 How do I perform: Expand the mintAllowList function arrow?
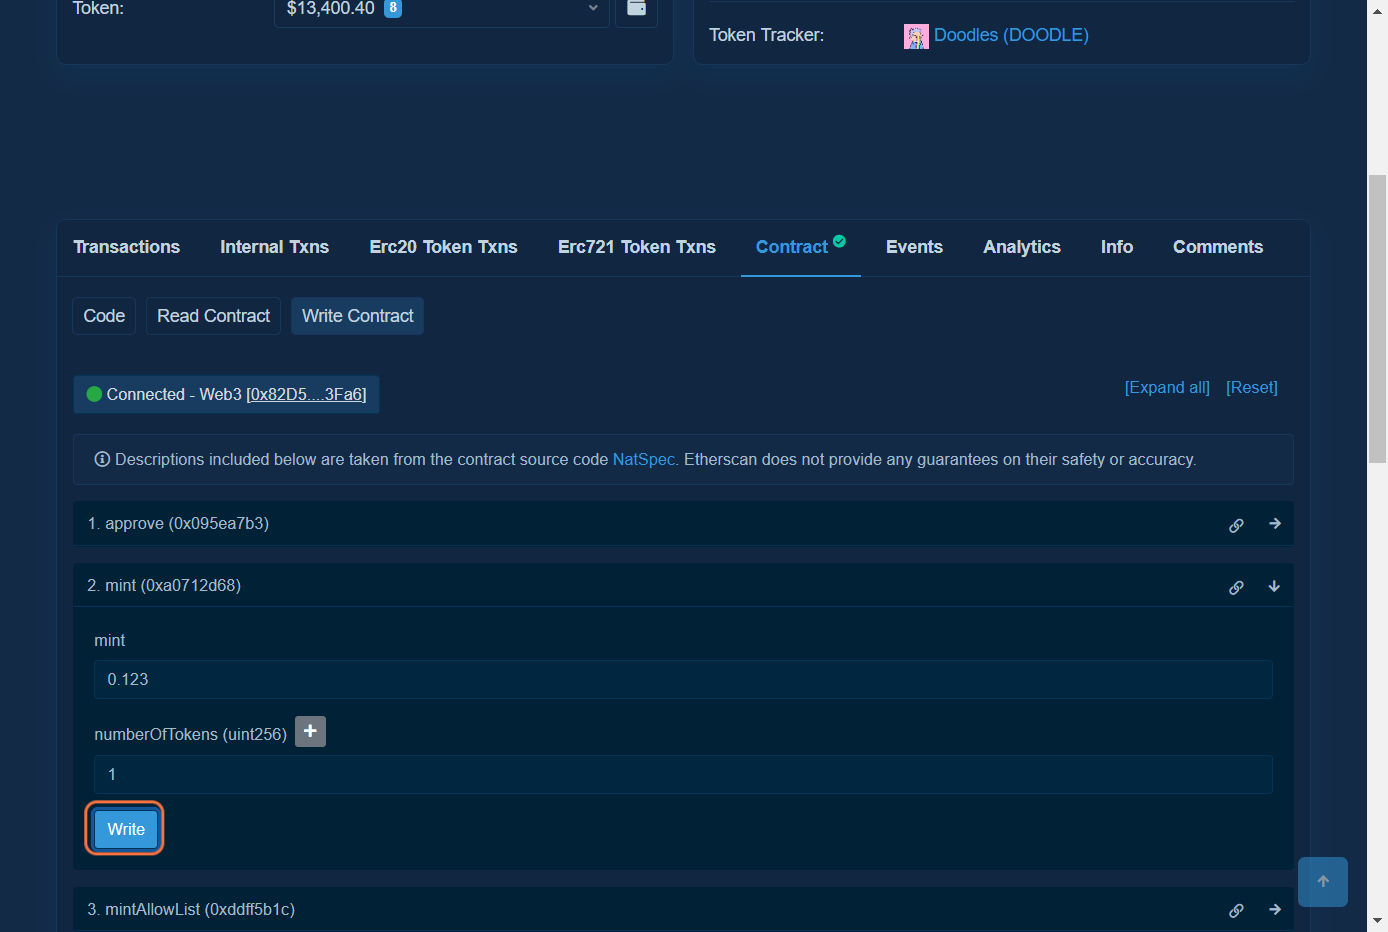point(1275,909)
